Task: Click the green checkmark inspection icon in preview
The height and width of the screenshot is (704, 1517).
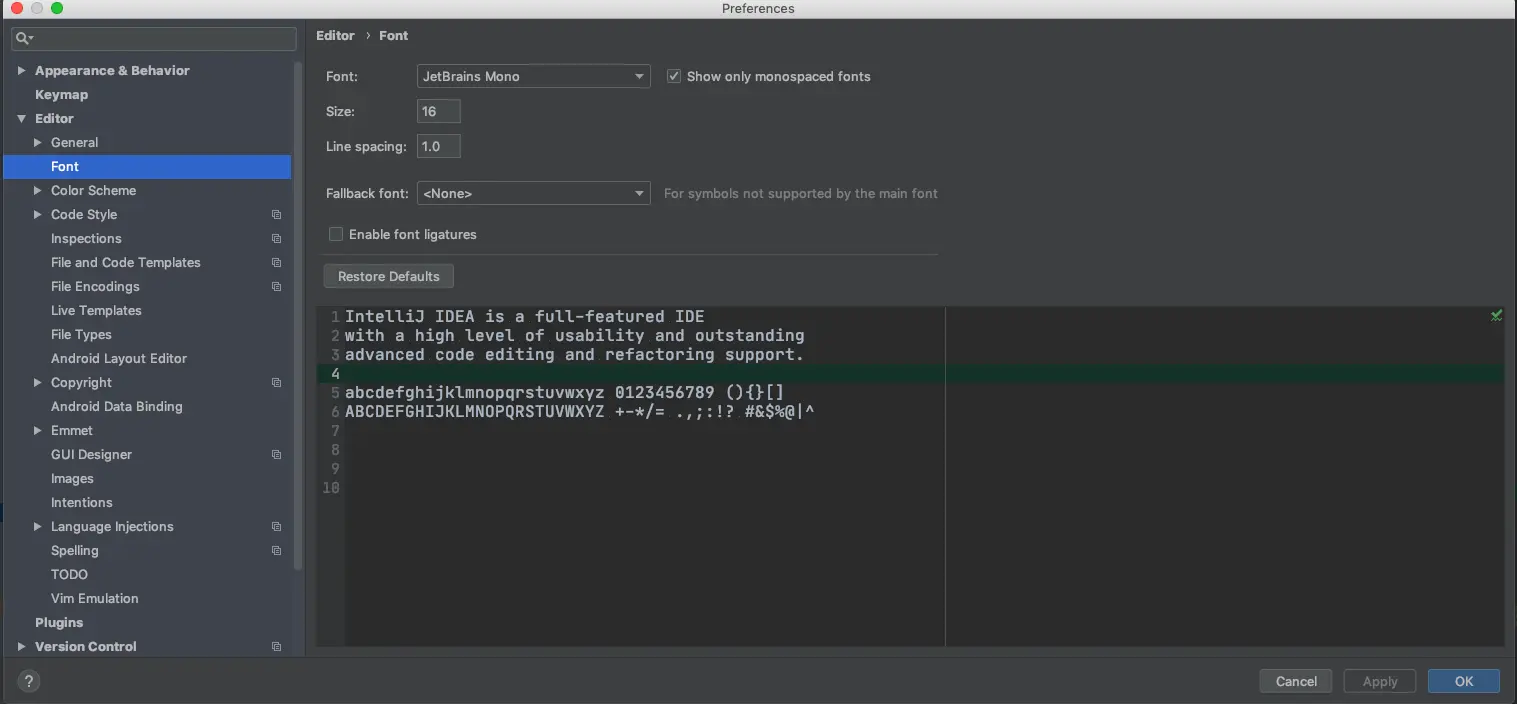Action: pos(1496,316)
